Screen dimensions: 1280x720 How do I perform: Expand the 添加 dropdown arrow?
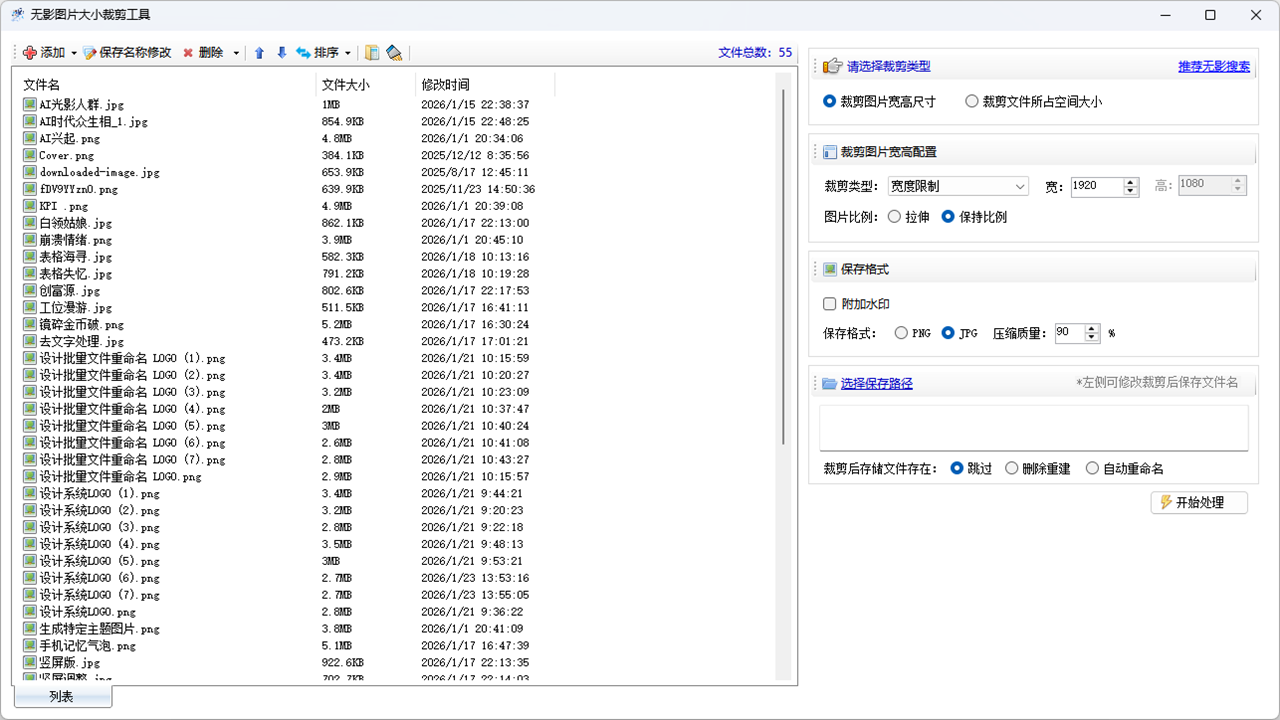coord(74,53)
